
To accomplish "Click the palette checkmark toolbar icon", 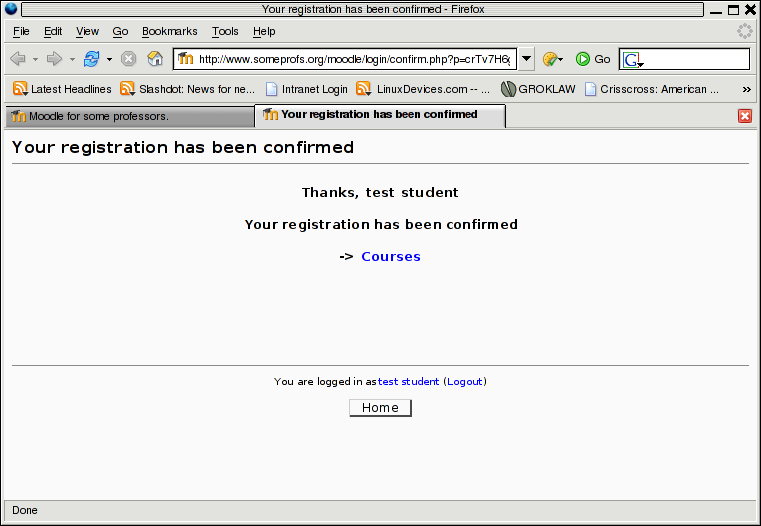I will 552,59.
